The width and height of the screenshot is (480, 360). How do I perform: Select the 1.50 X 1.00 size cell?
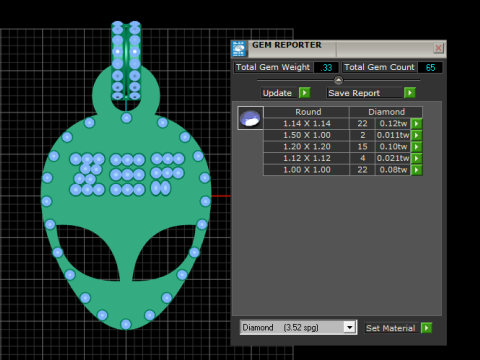click(307, 135)
